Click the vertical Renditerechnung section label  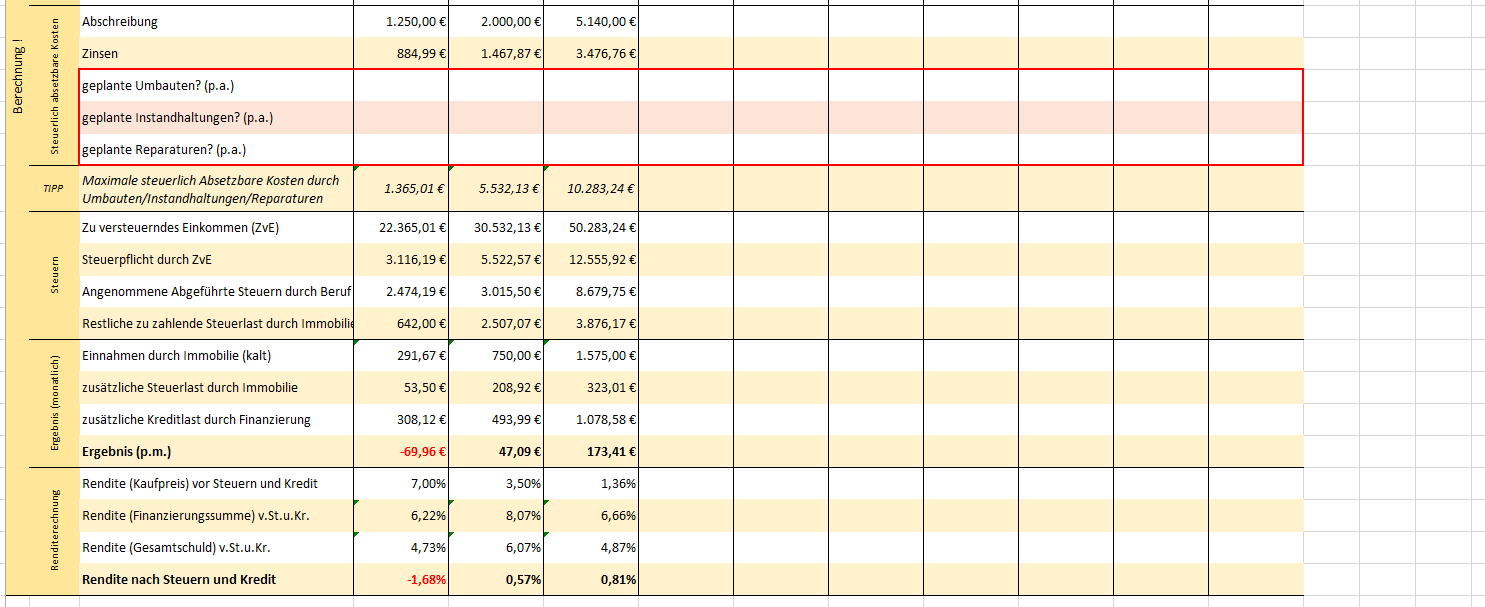tap(55, 530)
